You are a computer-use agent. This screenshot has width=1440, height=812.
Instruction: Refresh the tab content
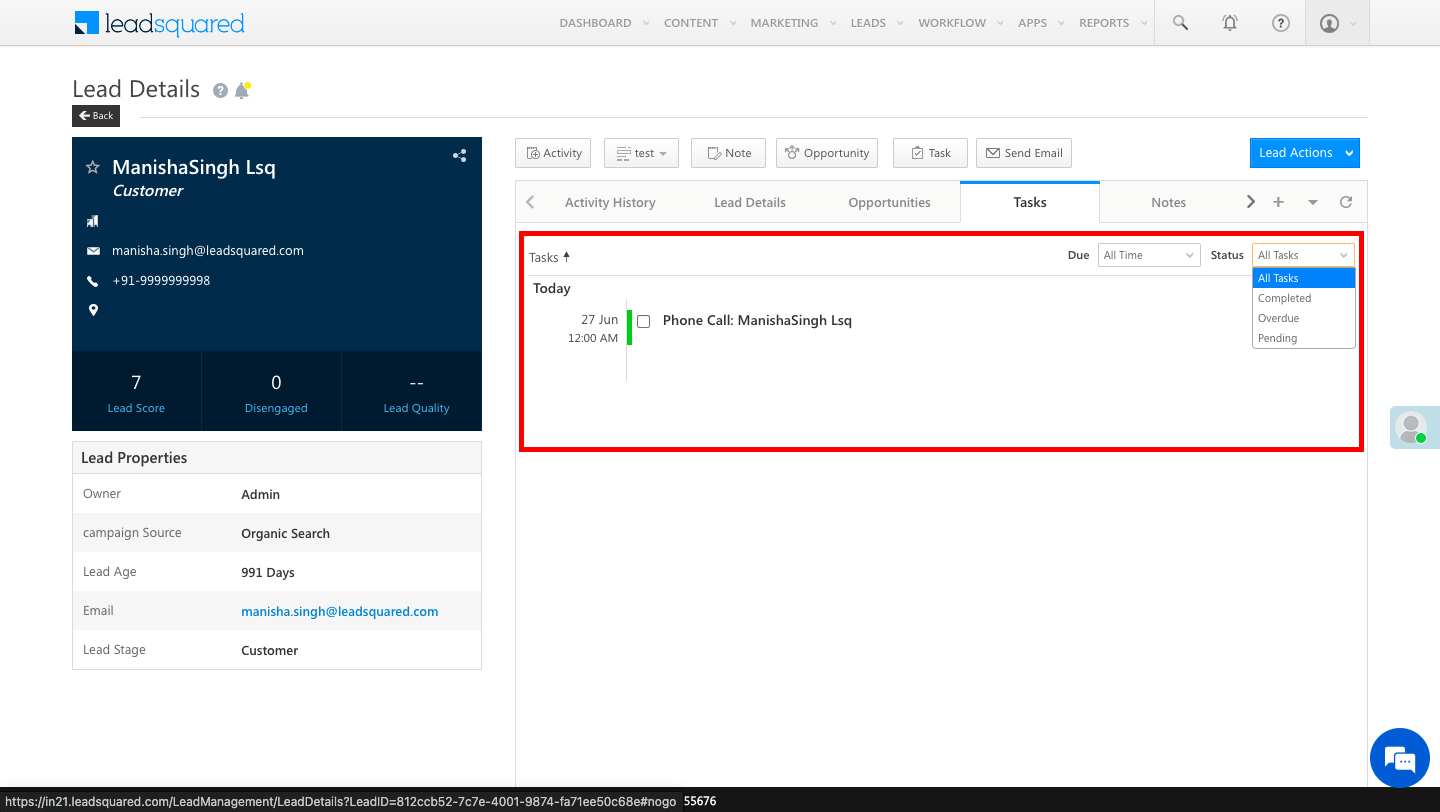(x=1346, y=202)
